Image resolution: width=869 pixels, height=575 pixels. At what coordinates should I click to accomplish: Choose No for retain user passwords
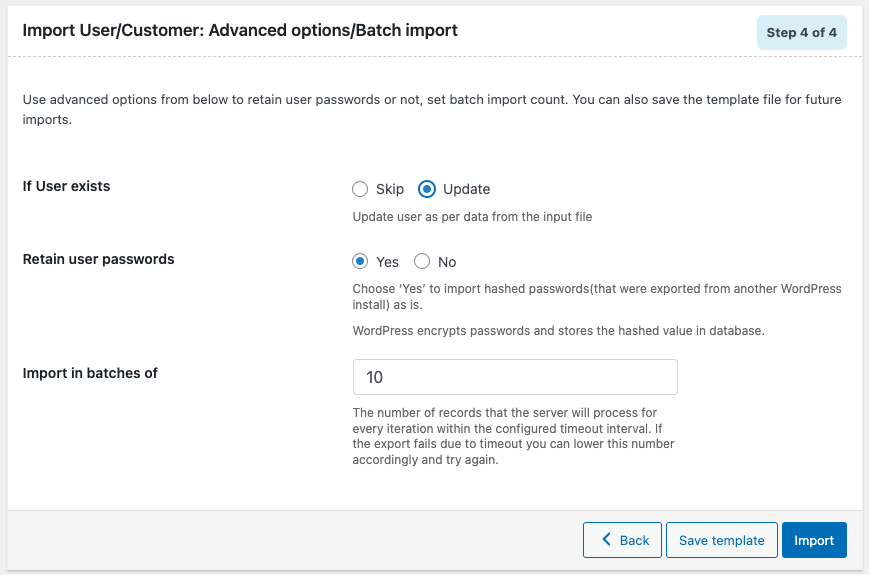tap(422, 261)
